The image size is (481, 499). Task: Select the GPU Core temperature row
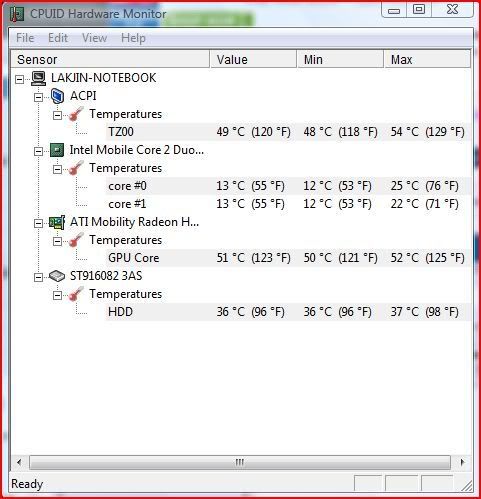(288, 258)
